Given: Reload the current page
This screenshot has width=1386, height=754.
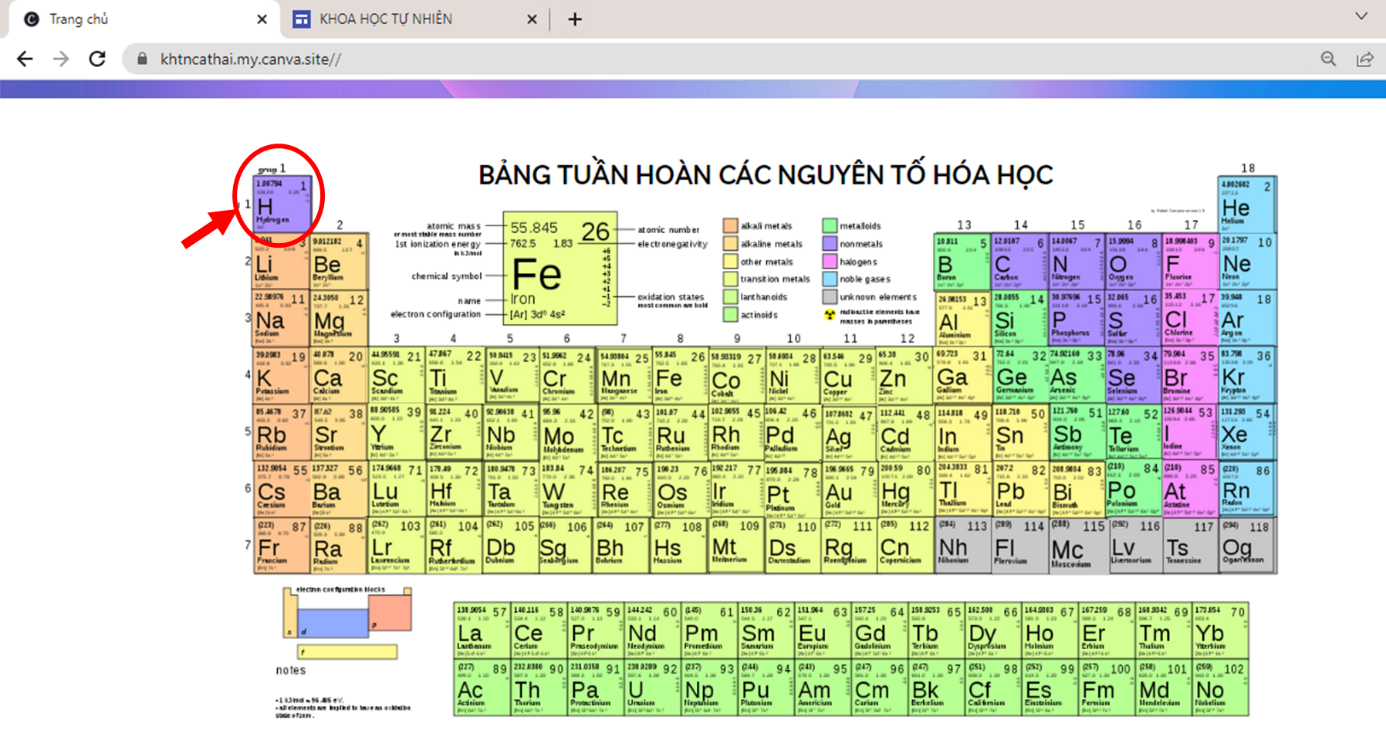Looking at the screenshot, I should (x=97, y=59).
